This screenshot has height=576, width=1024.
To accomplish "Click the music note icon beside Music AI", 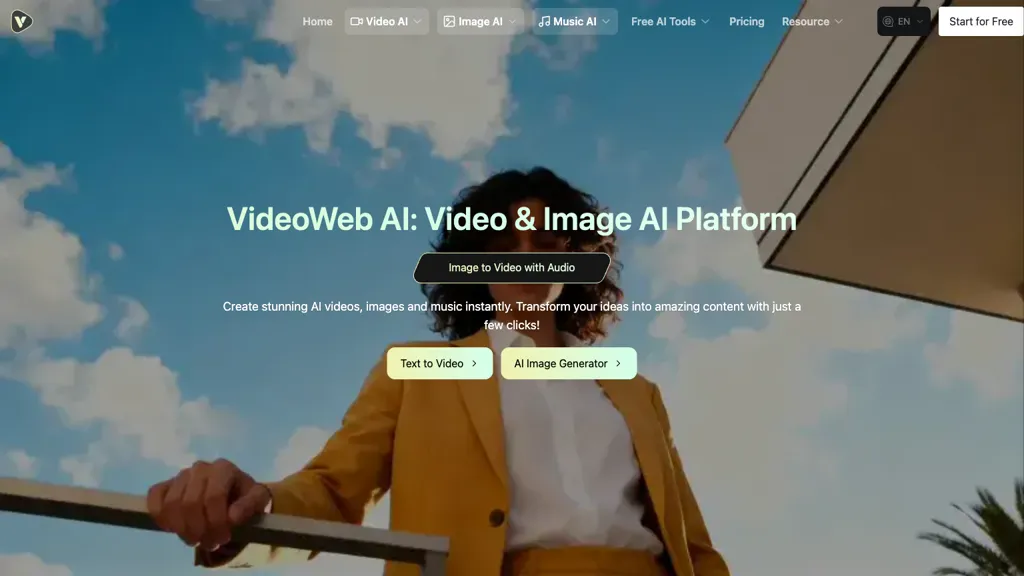I will click(543, 21).
